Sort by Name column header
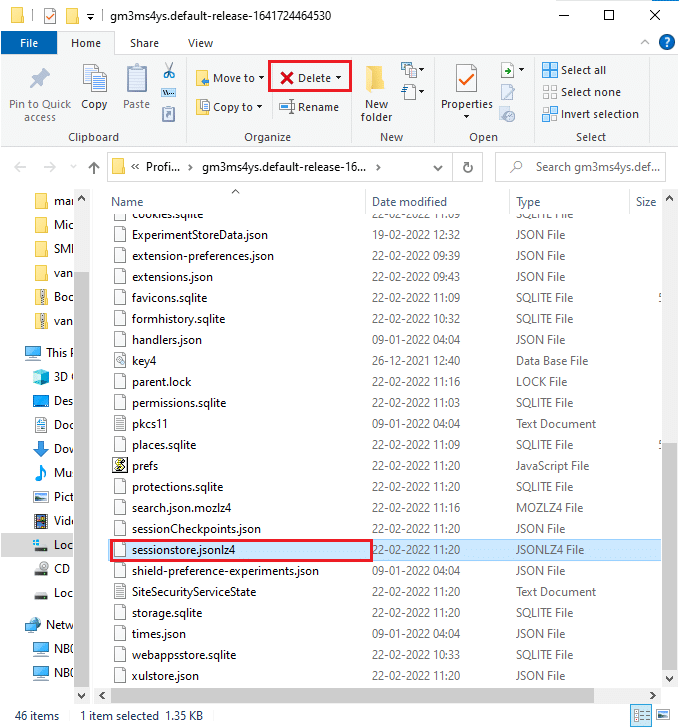This screenshot has width=680, height=728. pos(127,202)
